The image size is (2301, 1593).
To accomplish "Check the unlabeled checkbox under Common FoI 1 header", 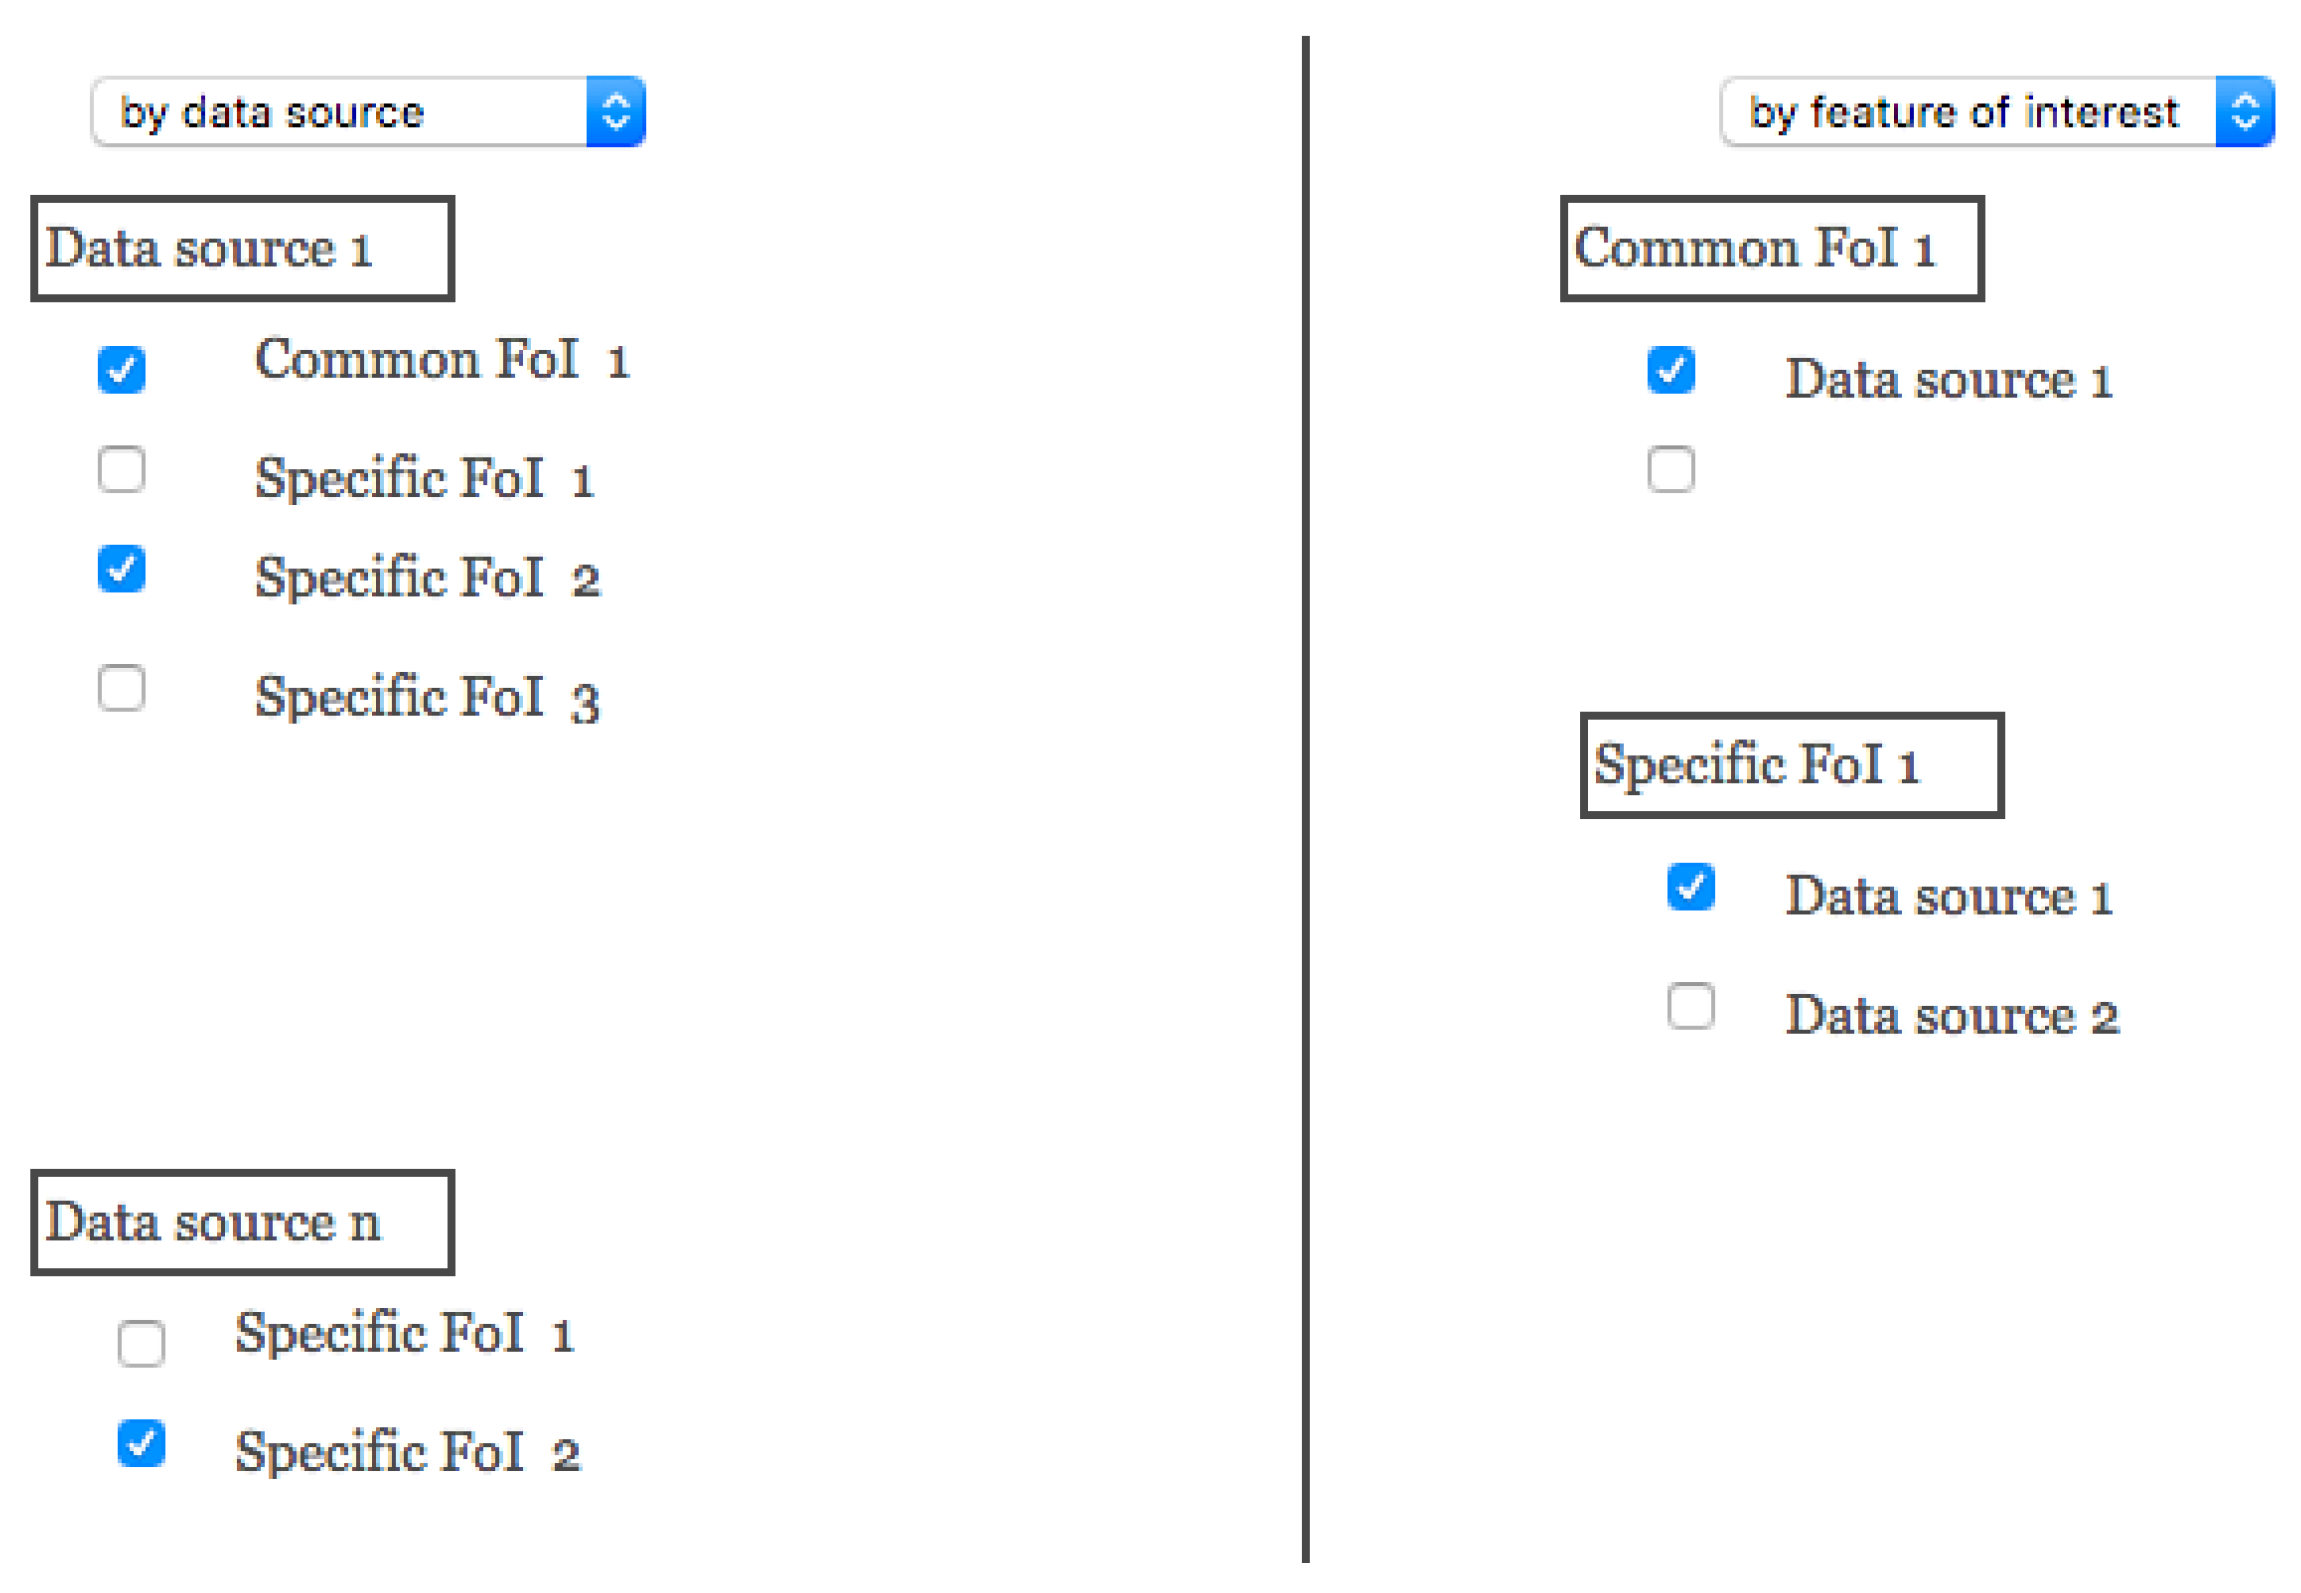I will click(1671, 470).
